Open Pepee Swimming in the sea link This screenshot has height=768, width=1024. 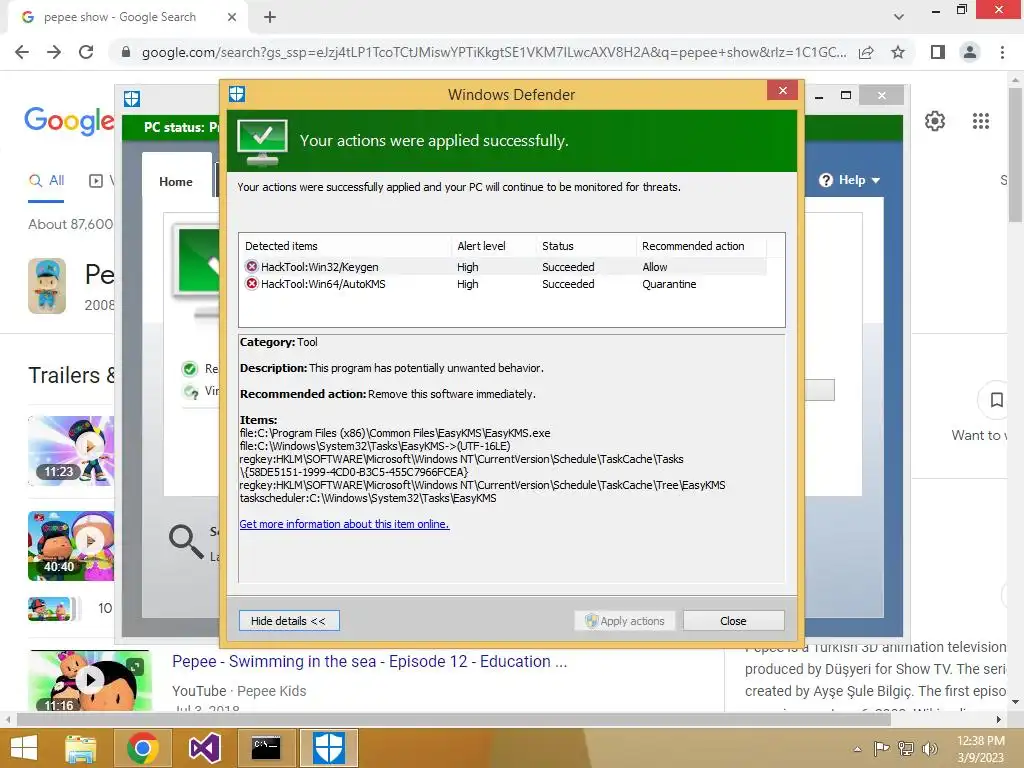coord(369,662)
